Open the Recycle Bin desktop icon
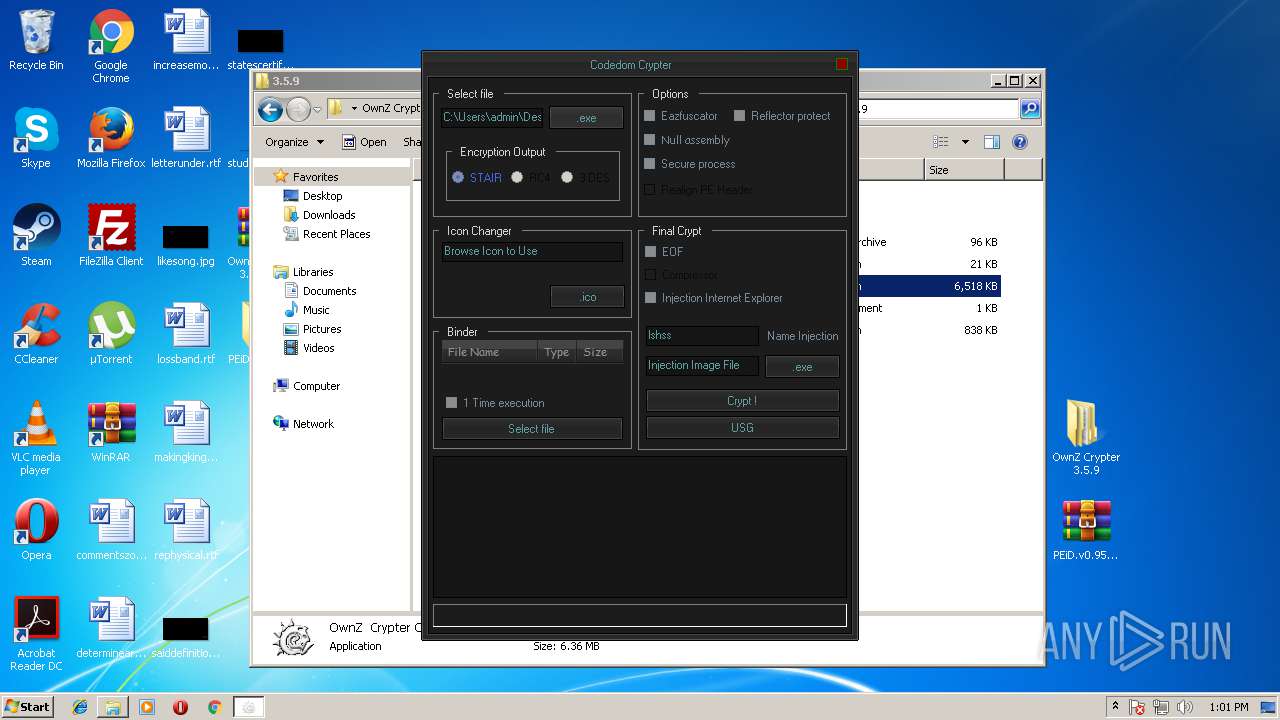The height and width of the screenshot is (720, 1280). coord(36,40)
